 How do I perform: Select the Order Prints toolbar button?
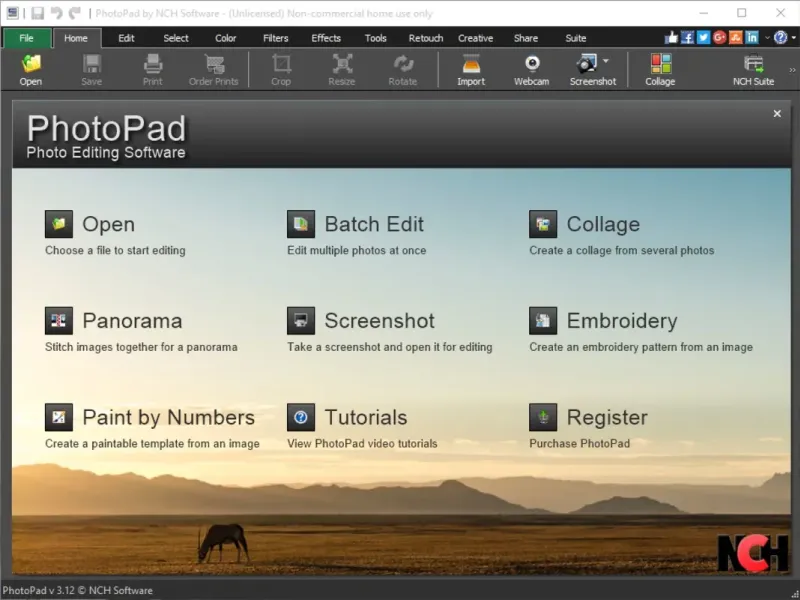pyautogui.click(x=213, y=70)
